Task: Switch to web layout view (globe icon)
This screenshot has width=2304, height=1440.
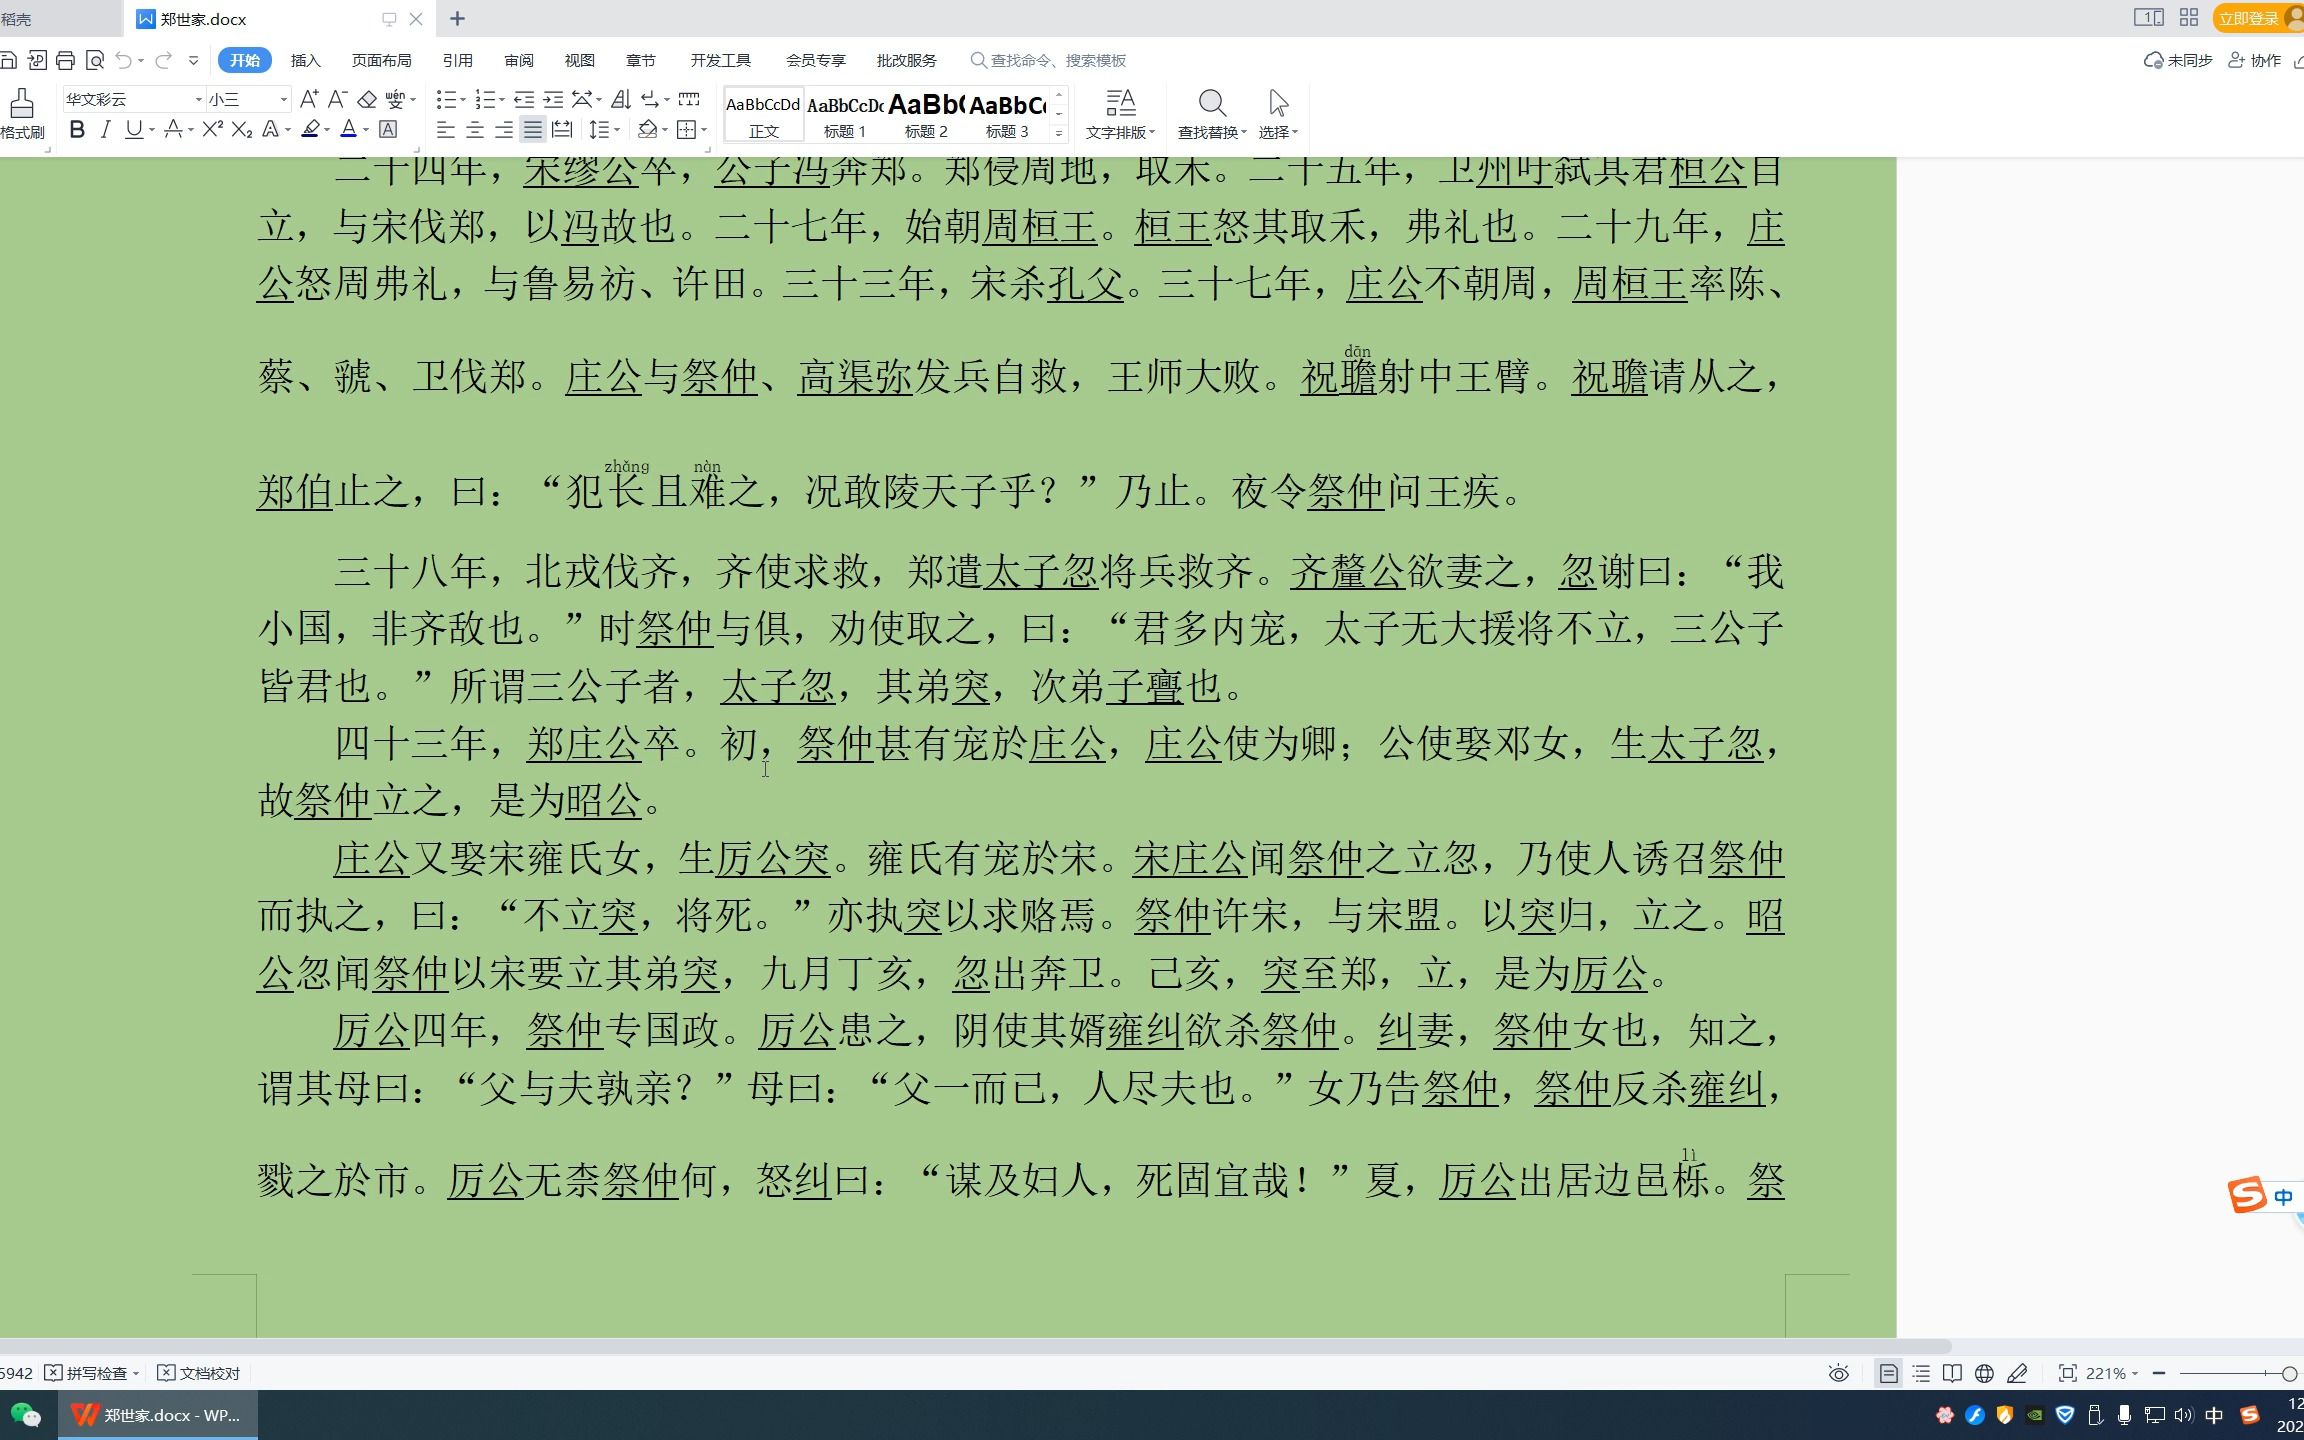Action: 1985,1373
